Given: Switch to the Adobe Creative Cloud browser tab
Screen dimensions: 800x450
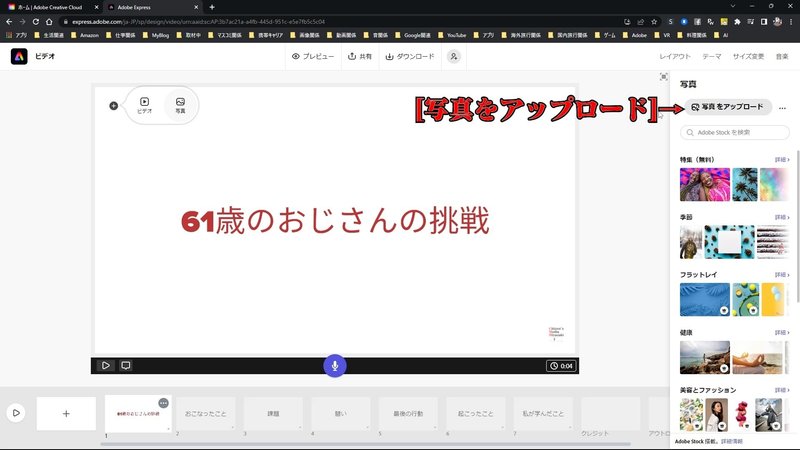Looking at the screenshot, I should click(51, 7).
